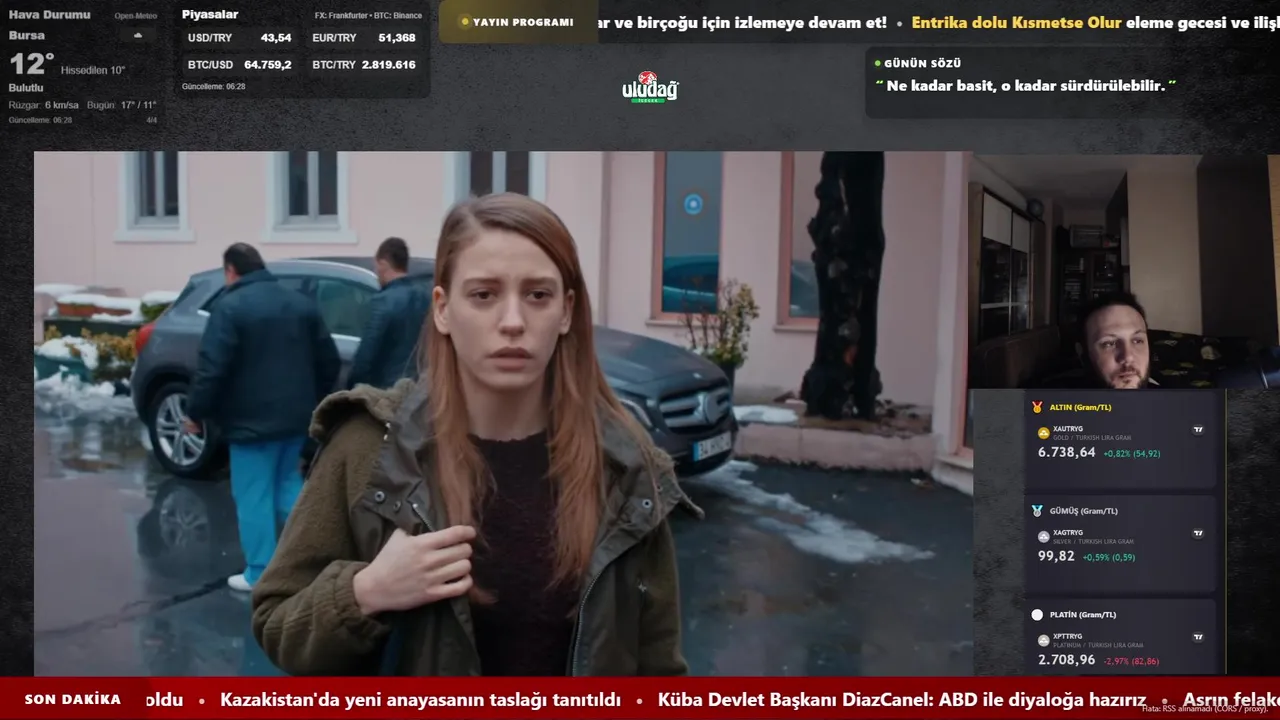Open the Kazakistan constitution draft headline
The image size is (1280, 720).
pyautogui.click(x=420, y=700)
